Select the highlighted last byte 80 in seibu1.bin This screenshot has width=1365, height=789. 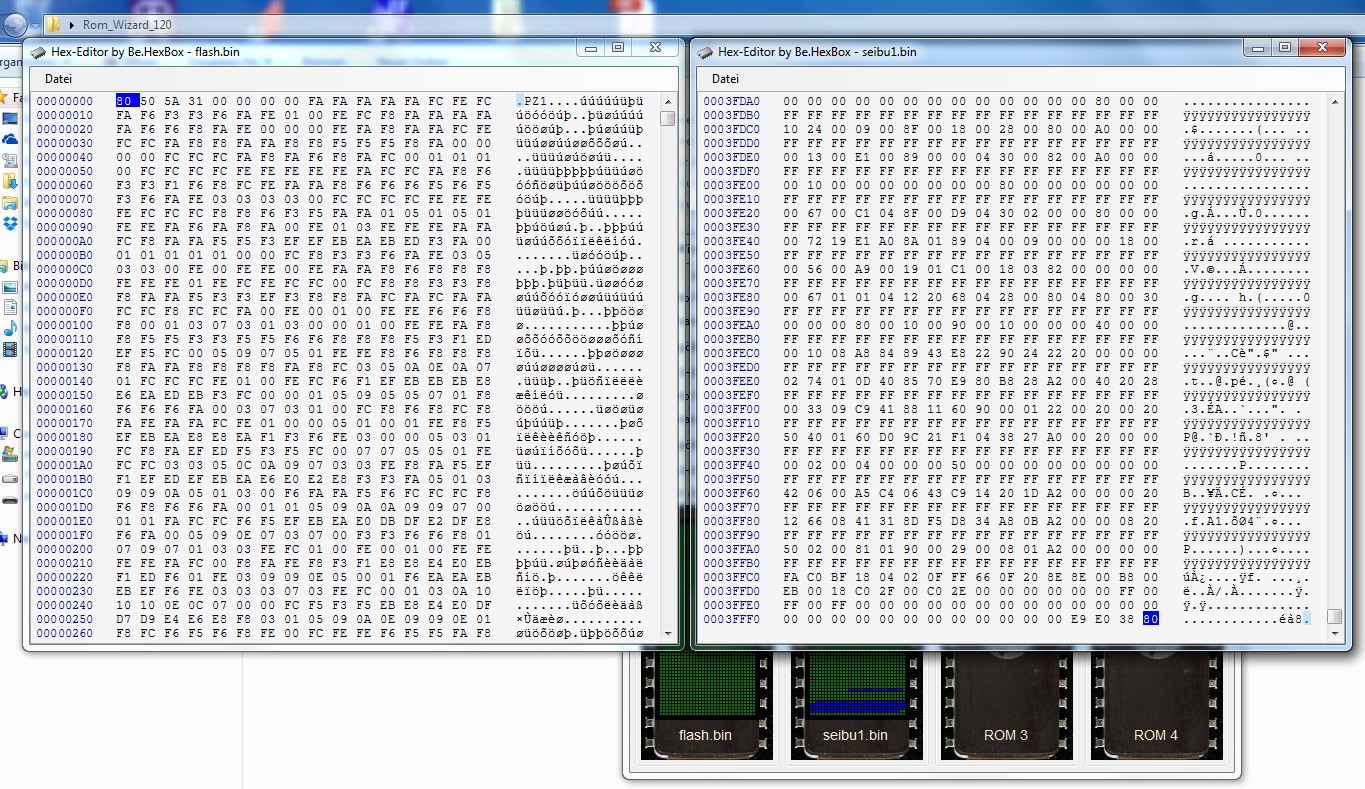pos(1150,619)
